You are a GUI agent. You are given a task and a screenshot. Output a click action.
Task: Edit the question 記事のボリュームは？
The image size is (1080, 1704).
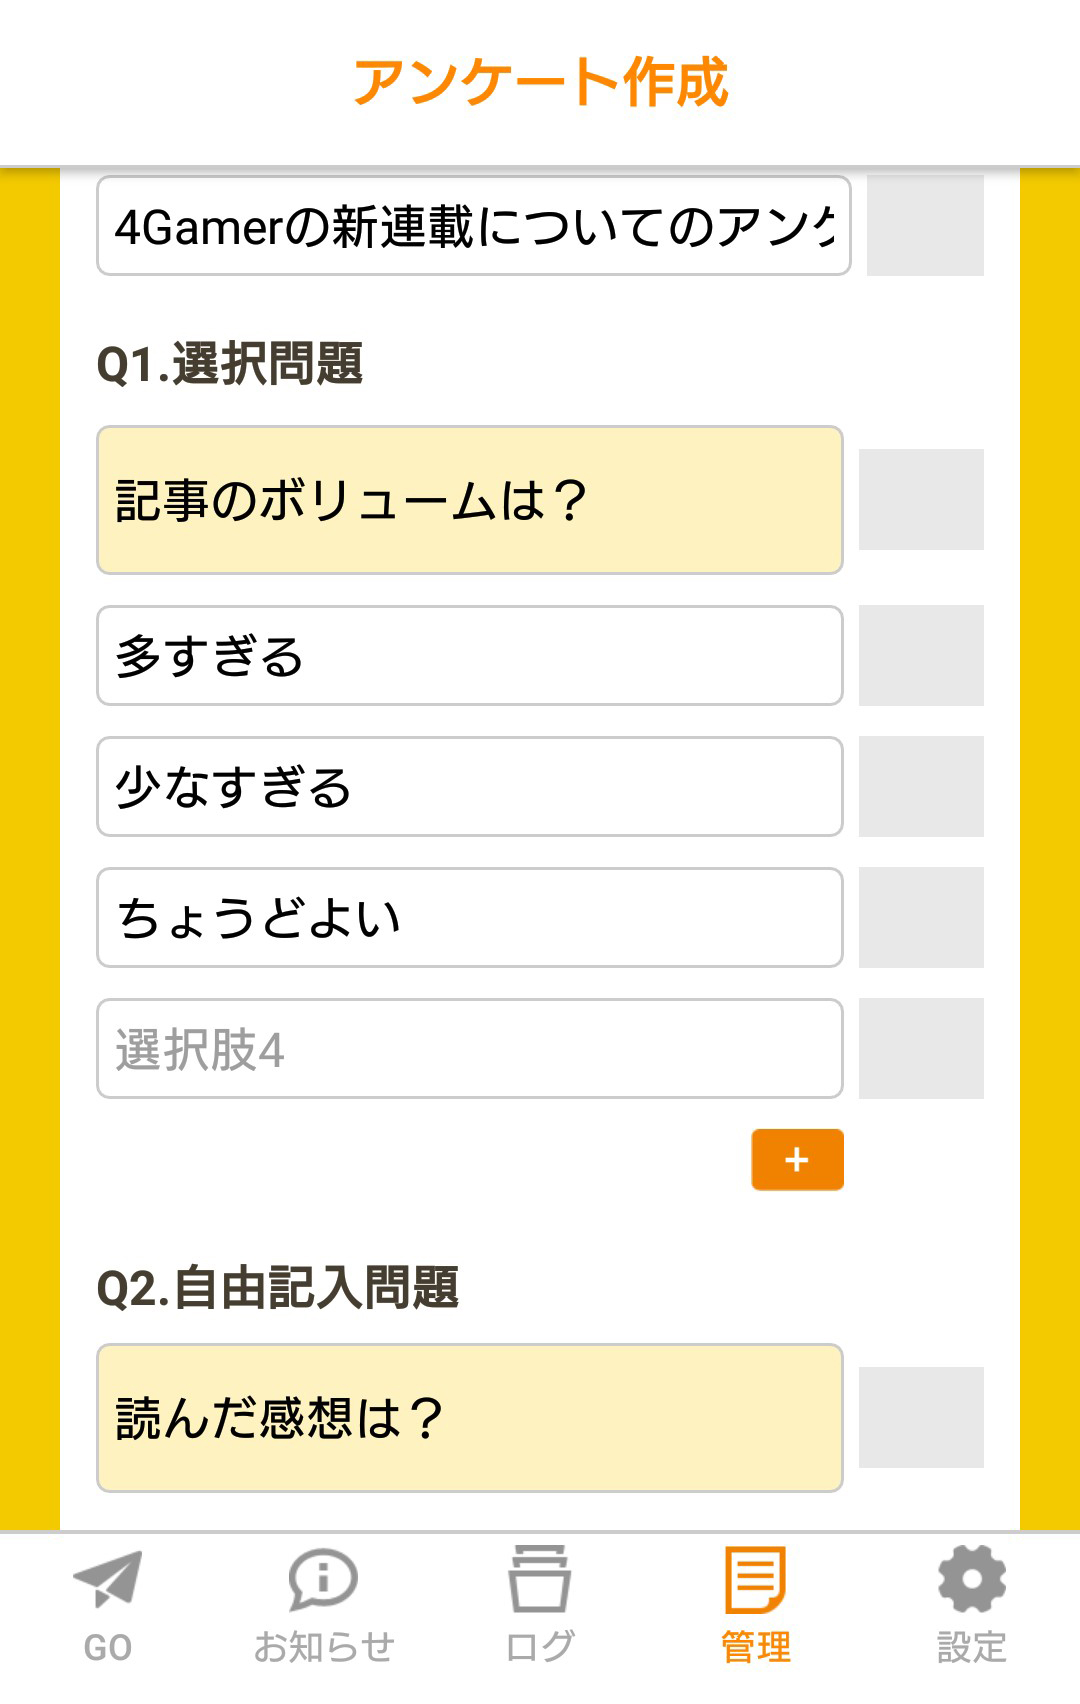(470, 500)
